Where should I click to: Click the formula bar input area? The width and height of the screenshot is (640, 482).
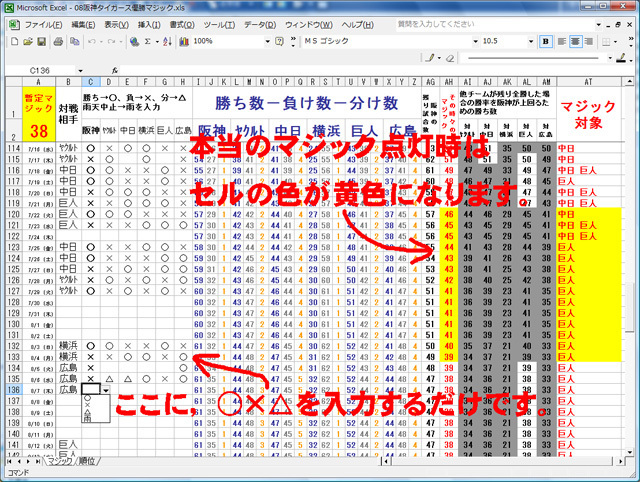pyautogui.click(x=376, y=71)
